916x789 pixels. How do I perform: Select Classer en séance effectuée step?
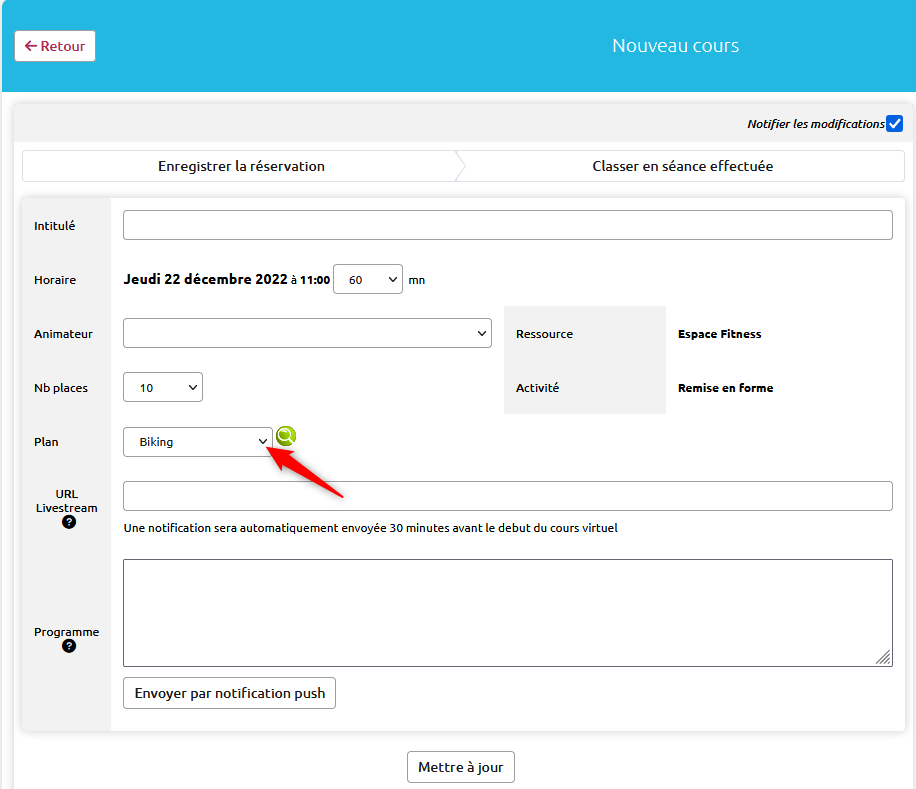(682, 166)
